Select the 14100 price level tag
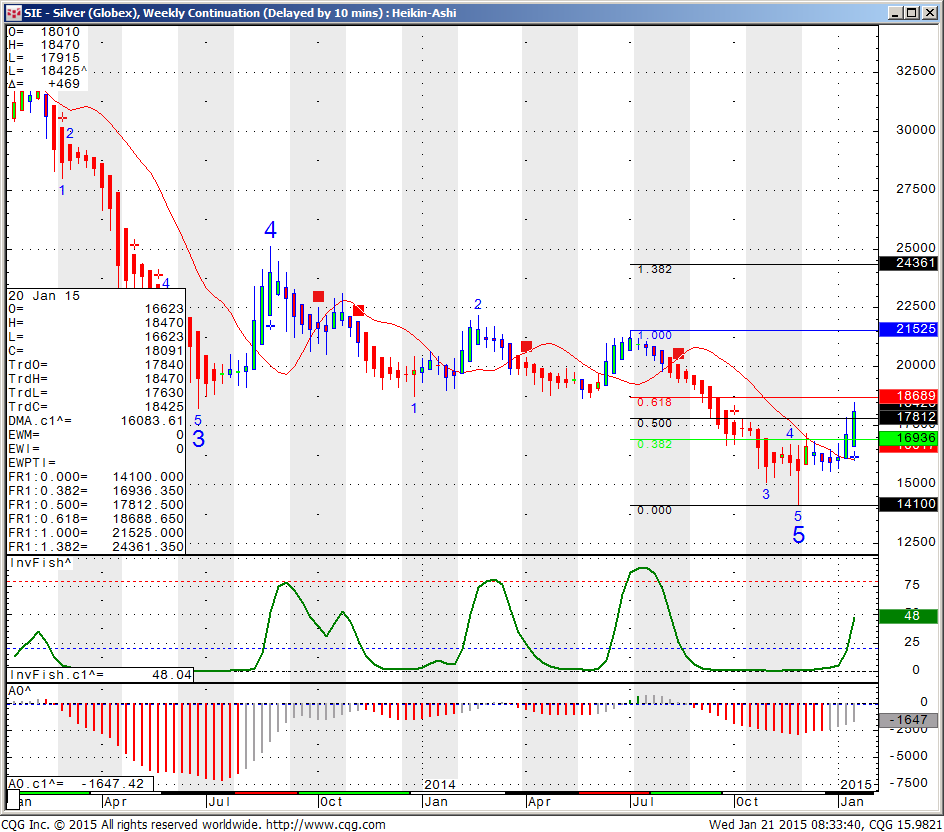Image resolution: width=944 pixels, height=832 pixels. pos(908,505)
